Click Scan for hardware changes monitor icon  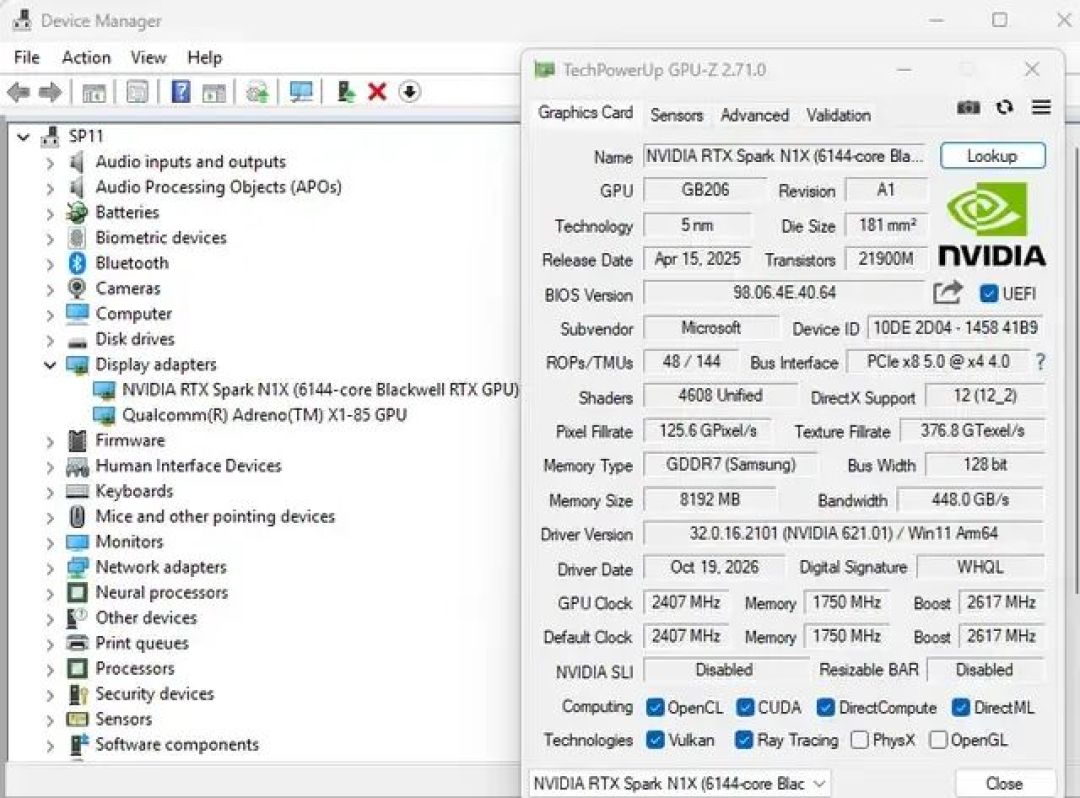[301, 92]
